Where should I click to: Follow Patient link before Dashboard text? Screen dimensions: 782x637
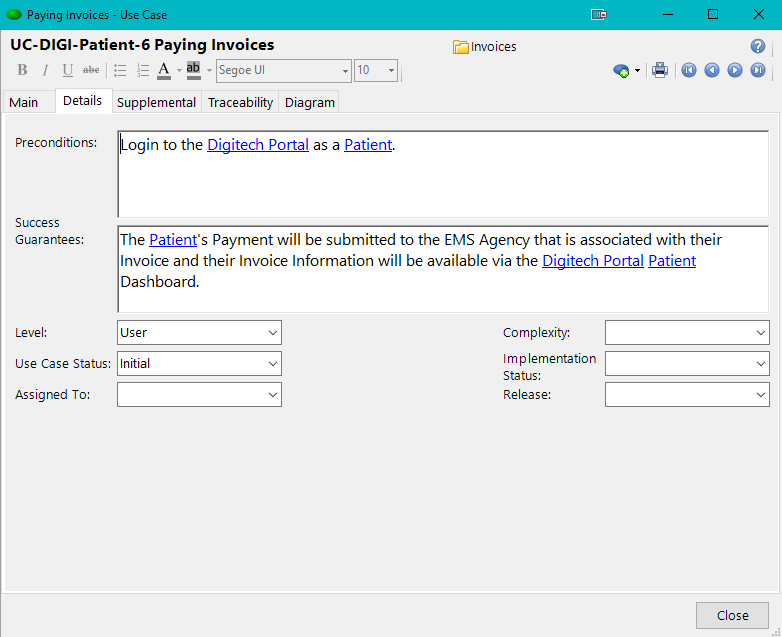[x=672, y=261]
